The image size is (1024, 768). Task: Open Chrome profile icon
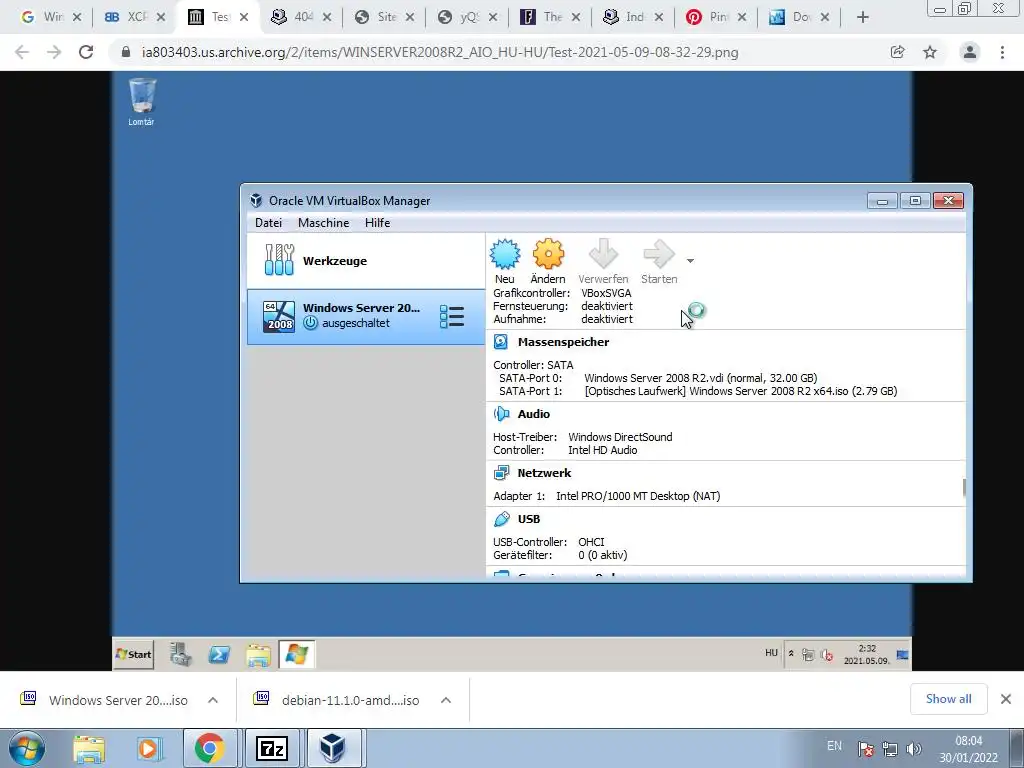(970, 52)
